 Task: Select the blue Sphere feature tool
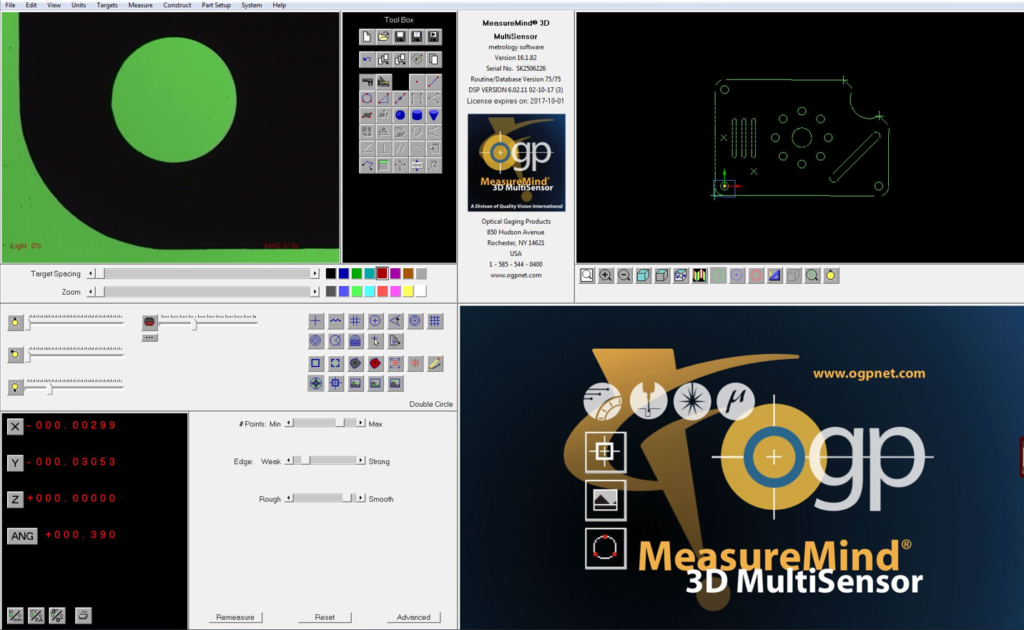(x=400, y=115)
